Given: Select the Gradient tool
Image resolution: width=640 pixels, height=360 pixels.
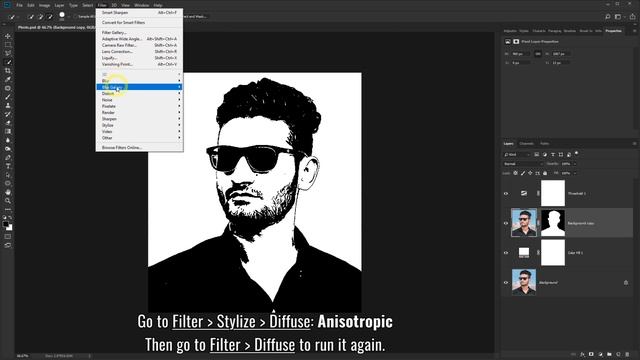Looking at the screenshot, I should click(x=8, y=131).
